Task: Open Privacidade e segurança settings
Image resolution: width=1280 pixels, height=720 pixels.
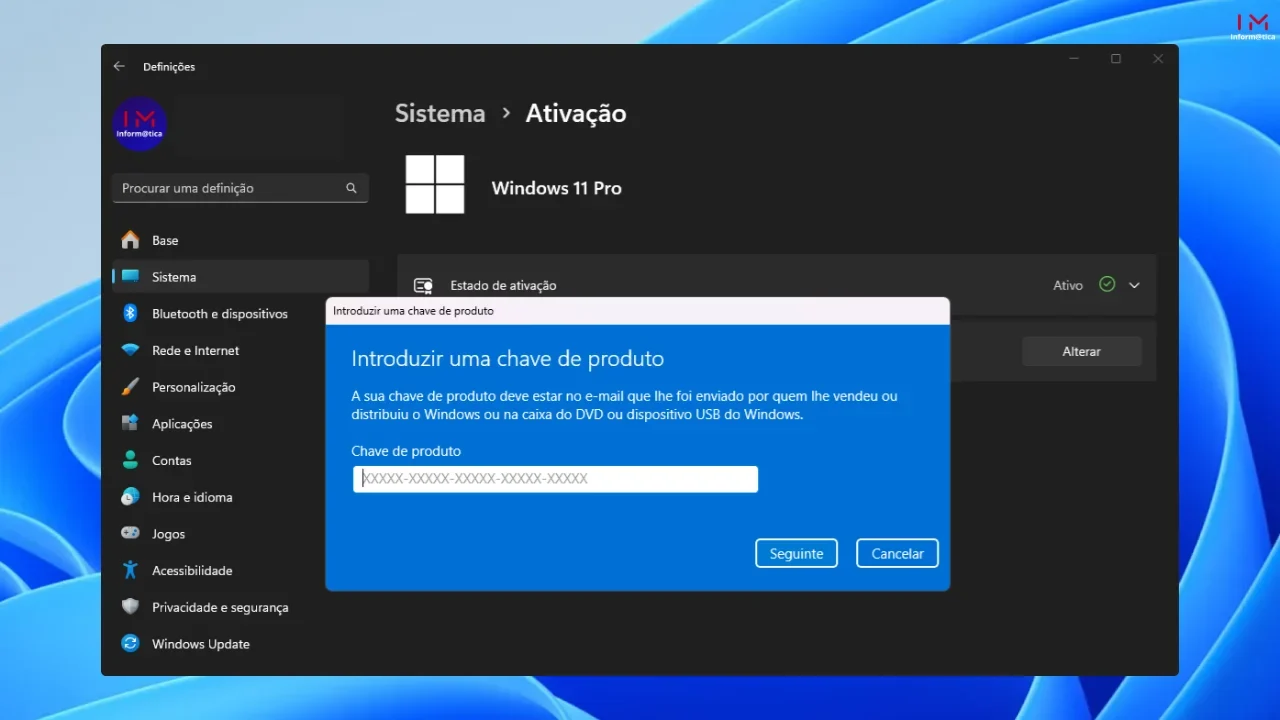Action: 240,607
